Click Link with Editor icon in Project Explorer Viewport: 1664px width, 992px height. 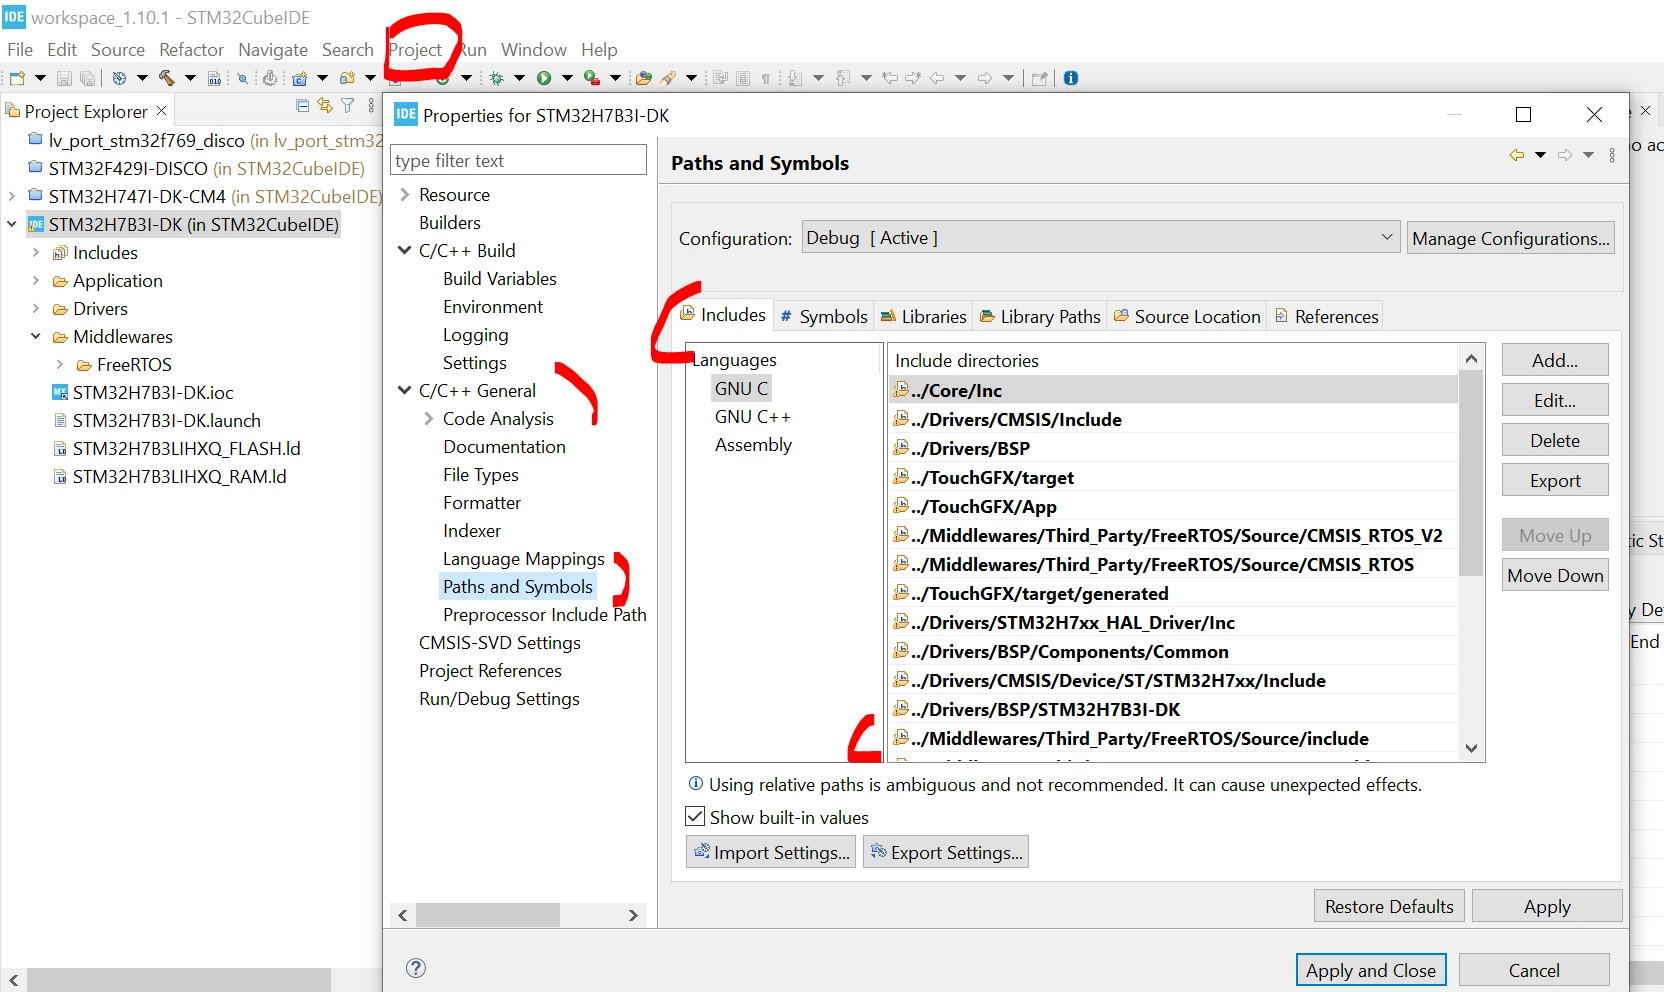325,106
